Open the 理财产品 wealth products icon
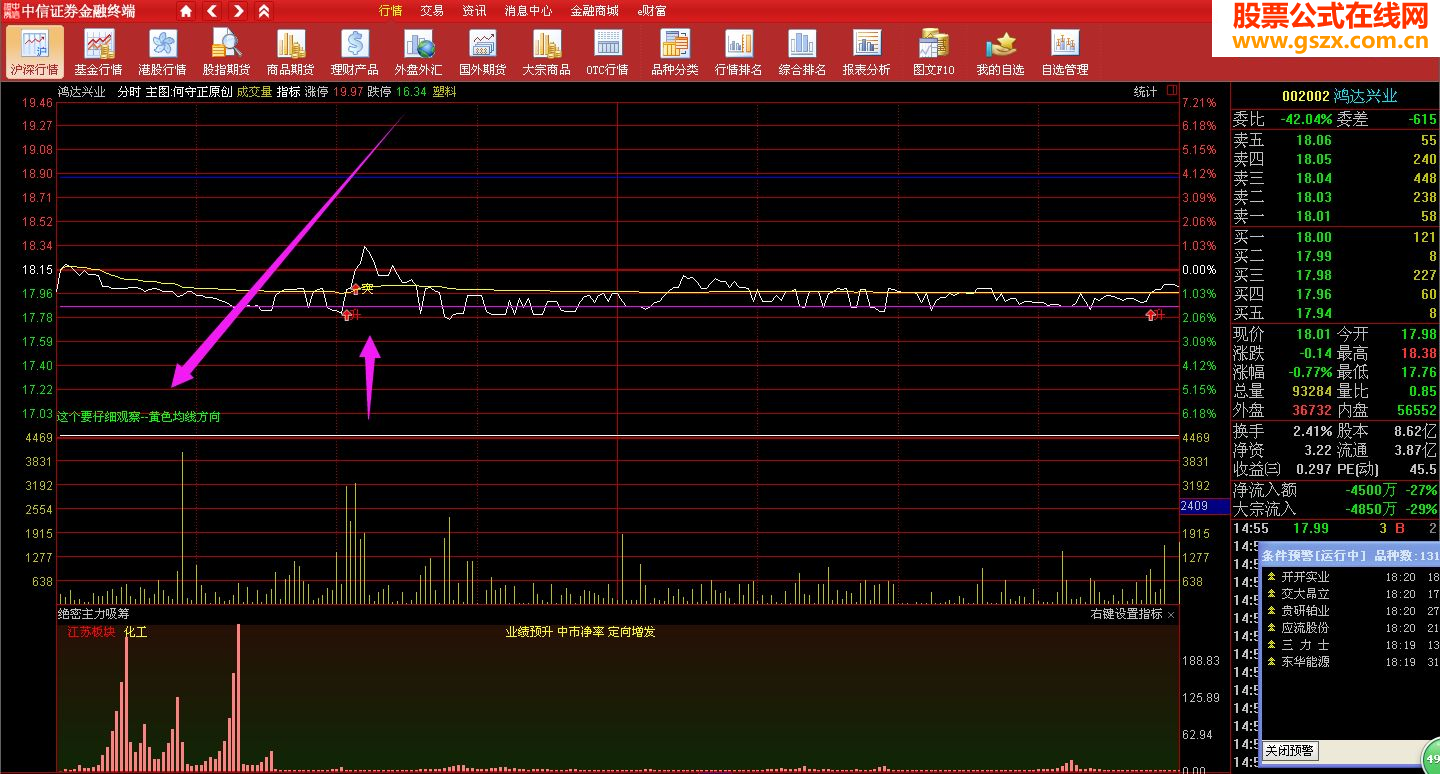1440x774 pixels. [355, 52]
